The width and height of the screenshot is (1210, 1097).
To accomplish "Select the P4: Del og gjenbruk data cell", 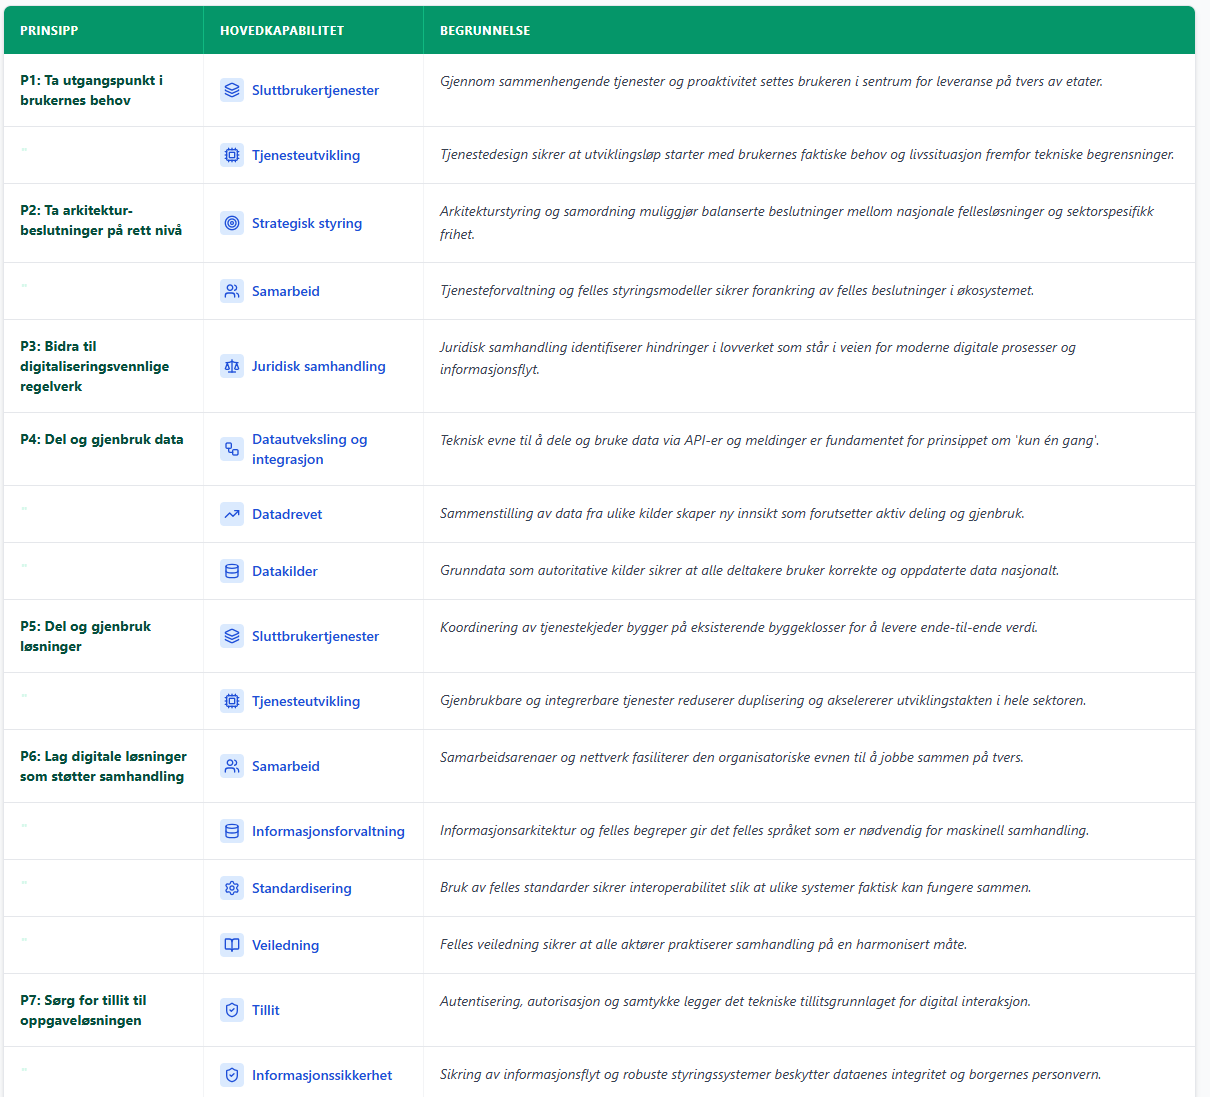I will coord(102,439).
